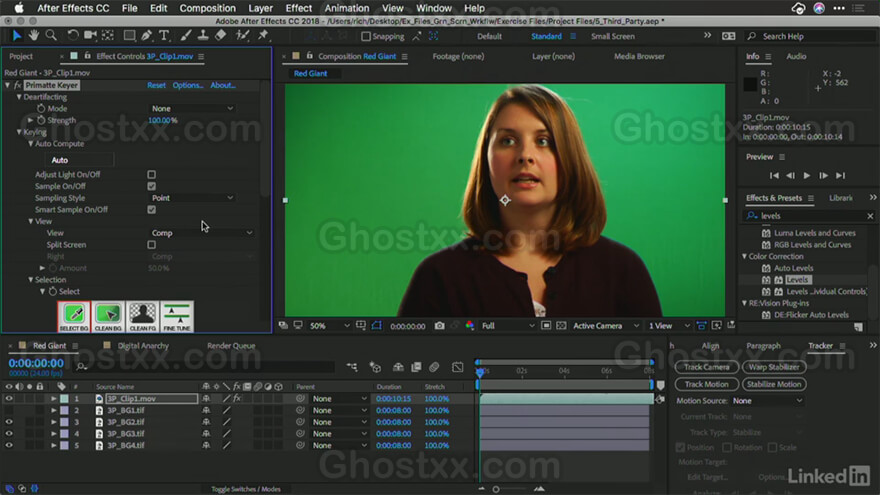Open the View Comp dropdown
The image size is (880, 495).
pos(201,233)
